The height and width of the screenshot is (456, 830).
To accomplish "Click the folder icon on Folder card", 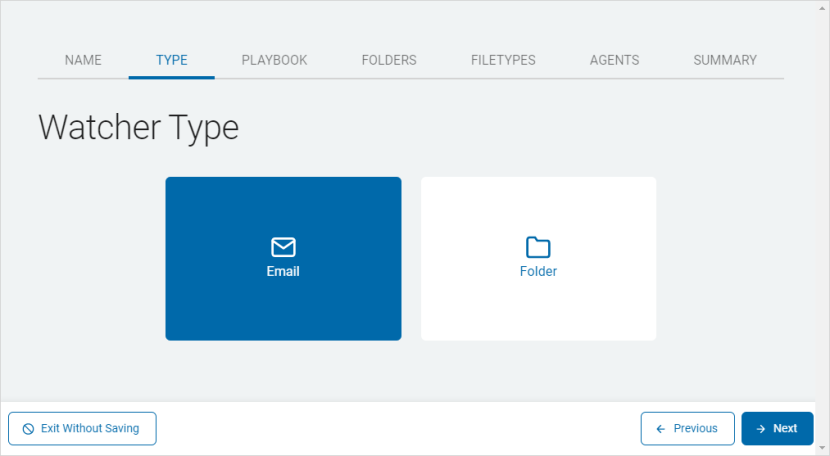I will 538,247.
